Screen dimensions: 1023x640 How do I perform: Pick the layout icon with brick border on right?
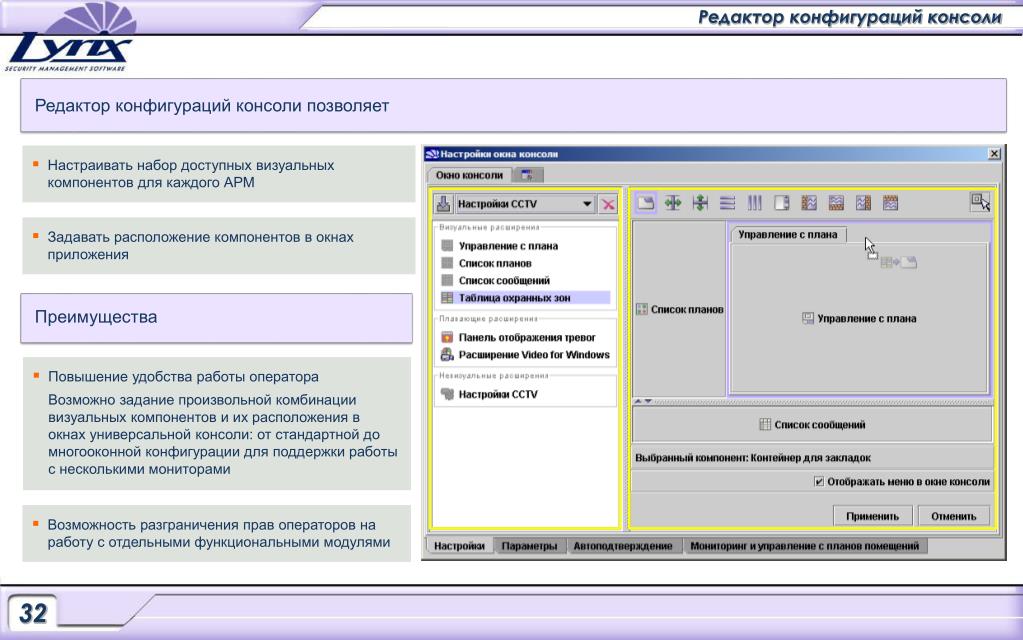click(x=863, y=203)
